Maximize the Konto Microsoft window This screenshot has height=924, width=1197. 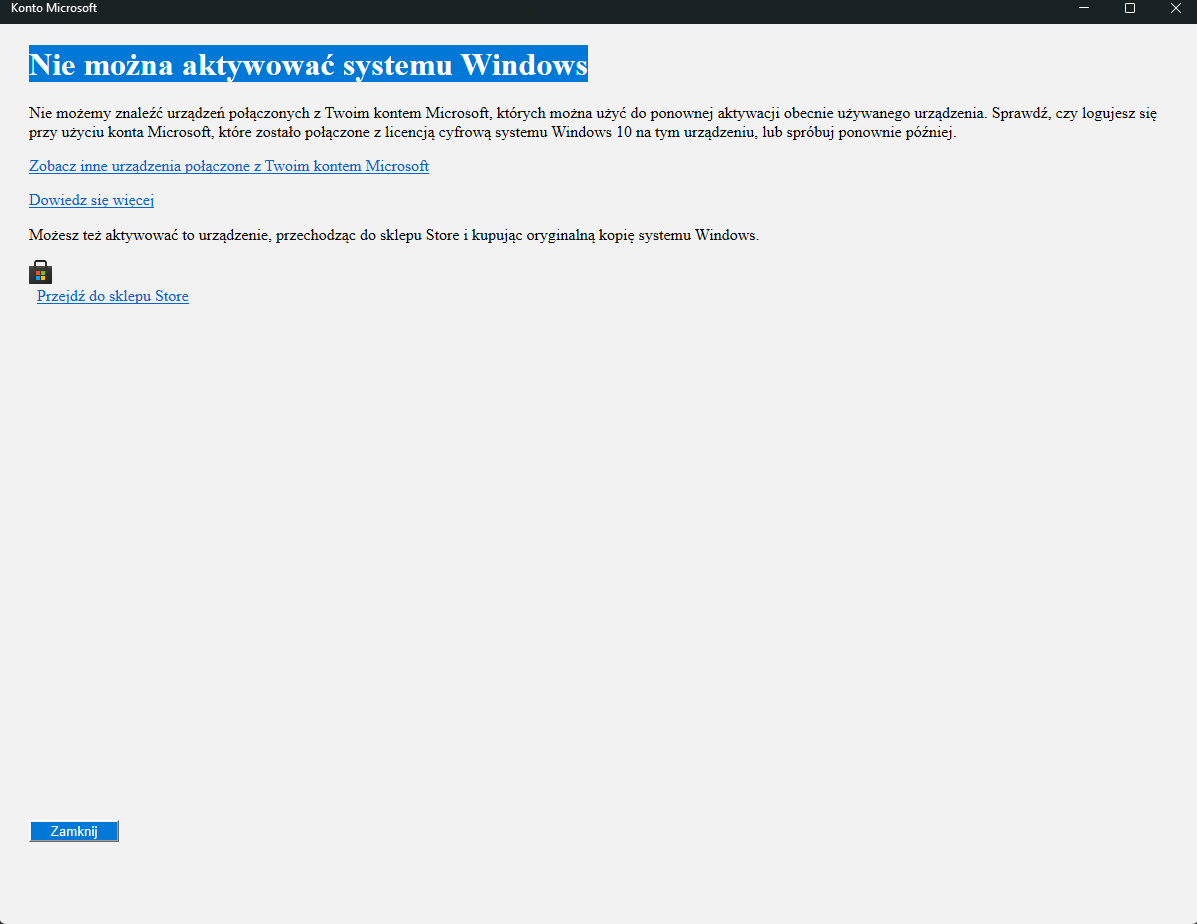tap(1130, 8)
